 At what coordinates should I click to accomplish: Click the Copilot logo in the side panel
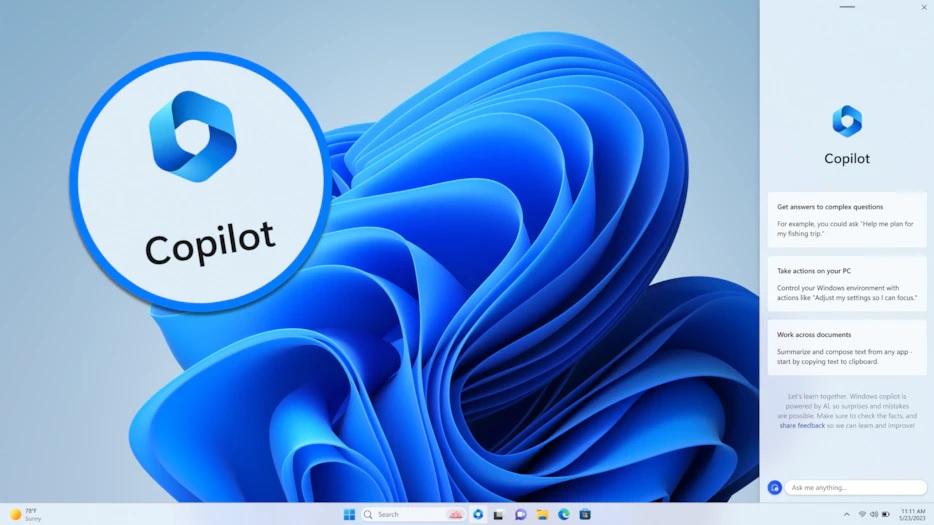(846, 121)
